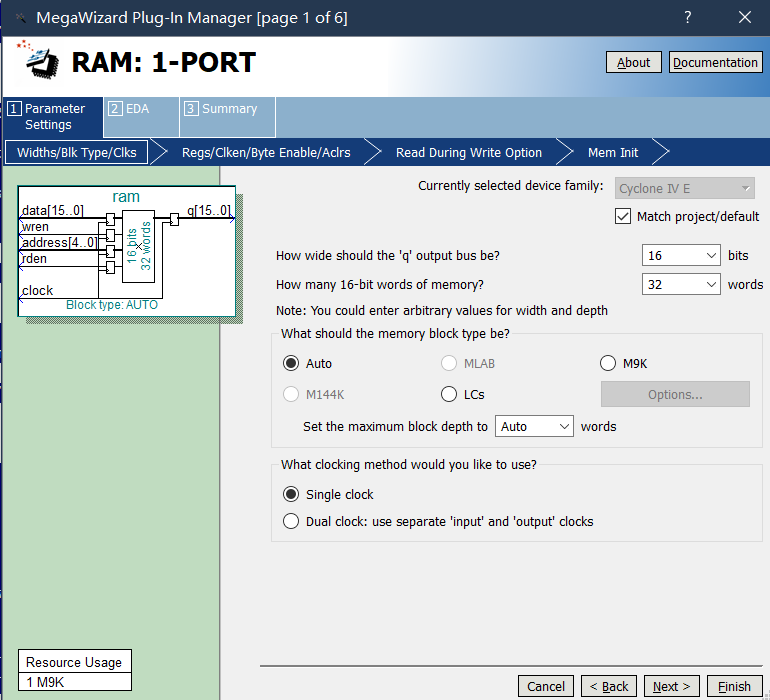Image resolution: width=770 pixels, height=700 pixels.
Task: Go to Read During Write Option step
Action: [468, 152]
